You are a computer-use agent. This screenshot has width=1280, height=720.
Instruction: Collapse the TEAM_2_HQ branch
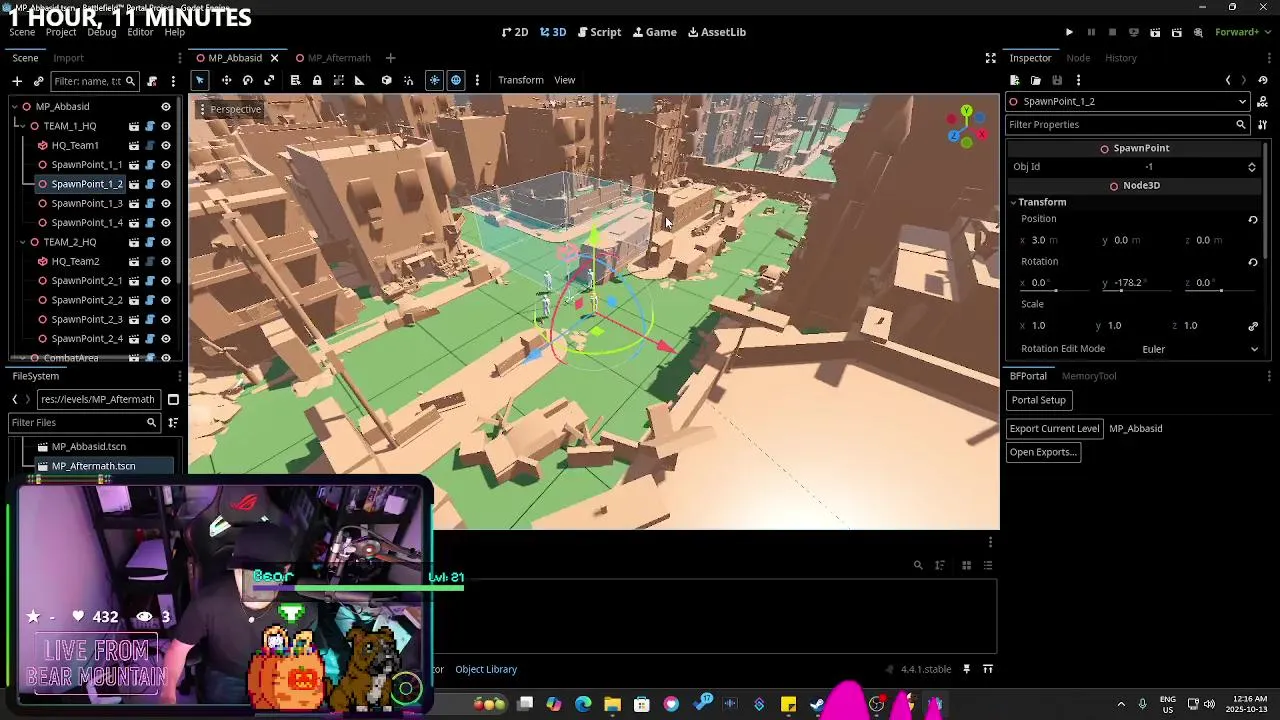point(22,242)
